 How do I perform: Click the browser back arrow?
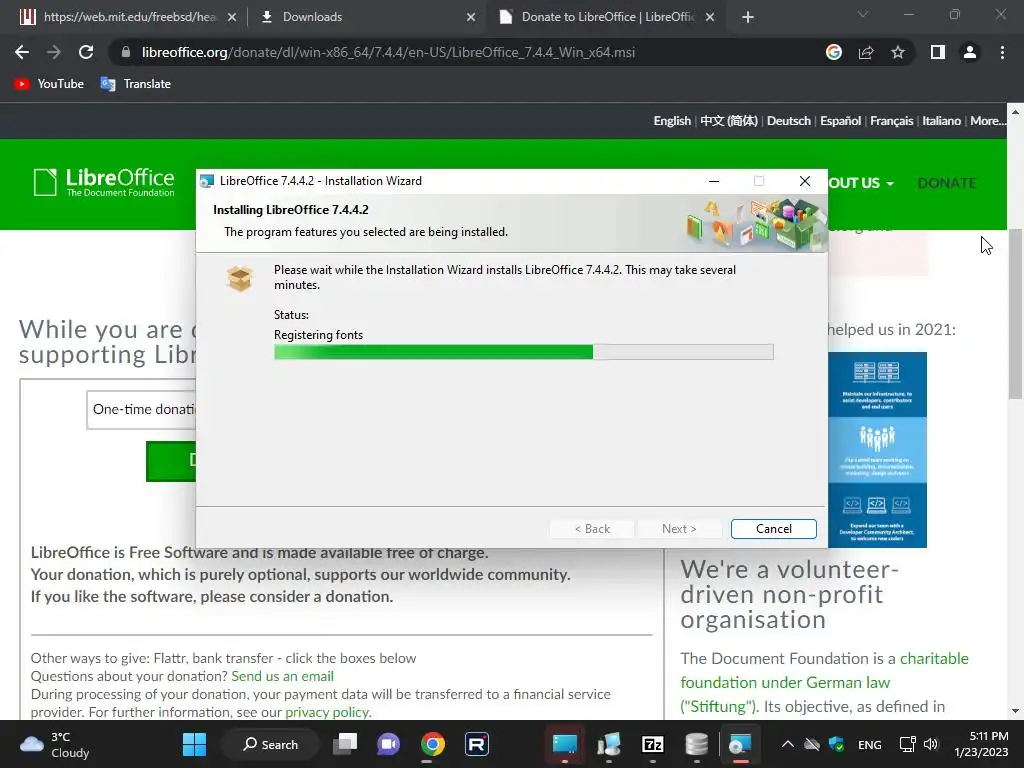pos(22,52)
